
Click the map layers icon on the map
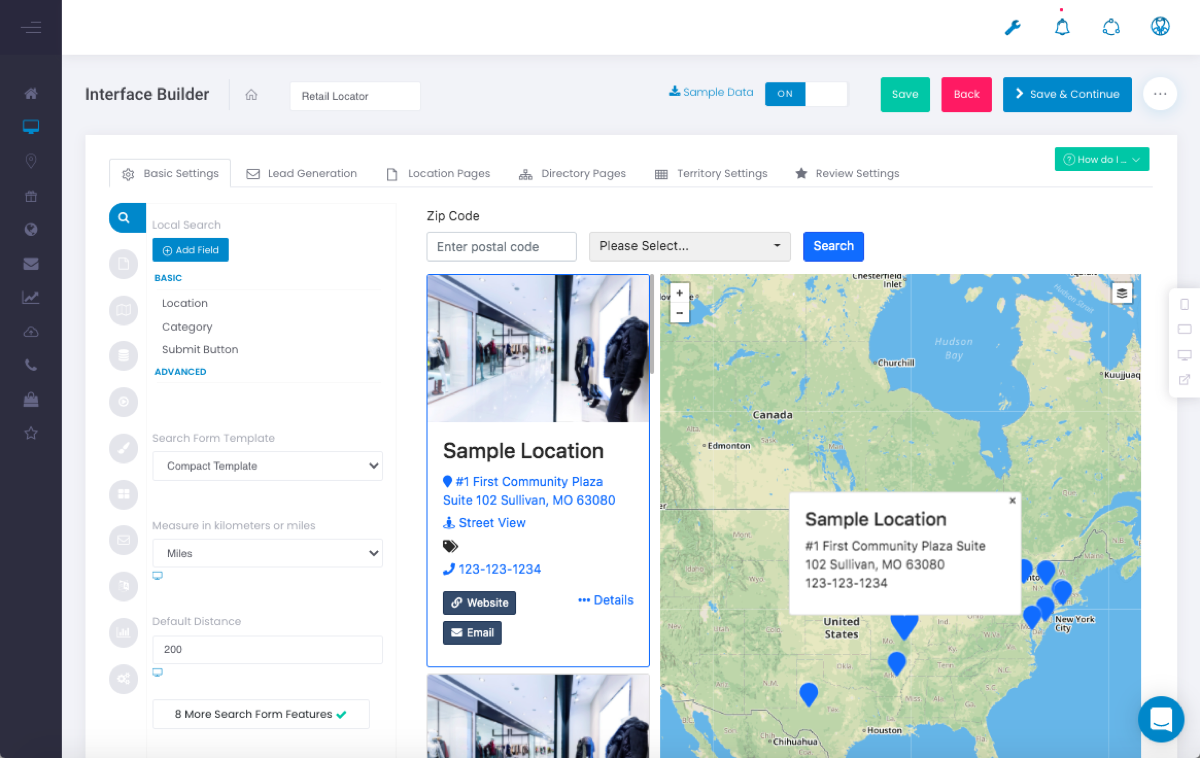(x=1121, y=292)
